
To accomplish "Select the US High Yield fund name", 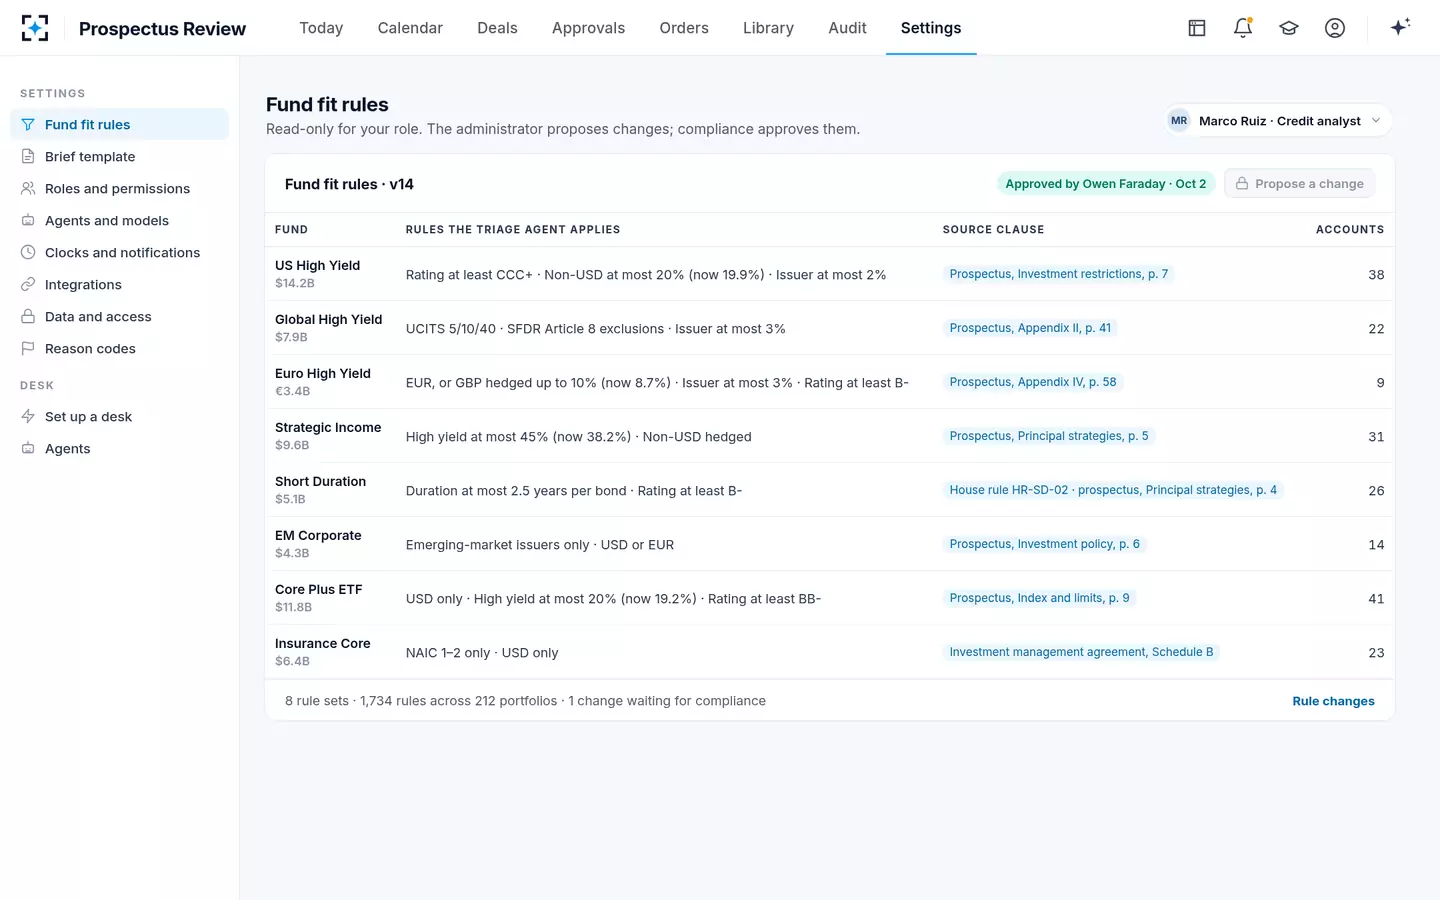I will tap(317, 265).
